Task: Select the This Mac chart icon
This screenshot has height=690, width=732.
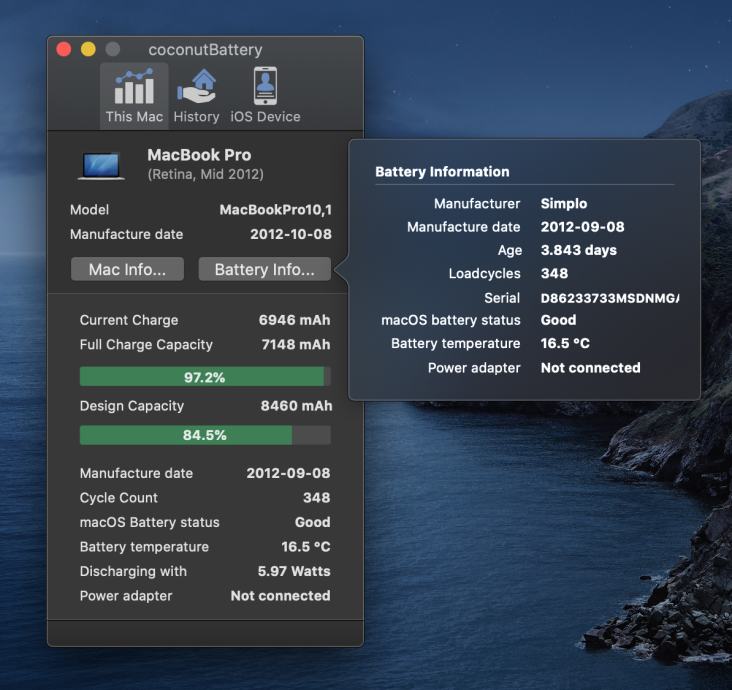Action: pos(134,88)
